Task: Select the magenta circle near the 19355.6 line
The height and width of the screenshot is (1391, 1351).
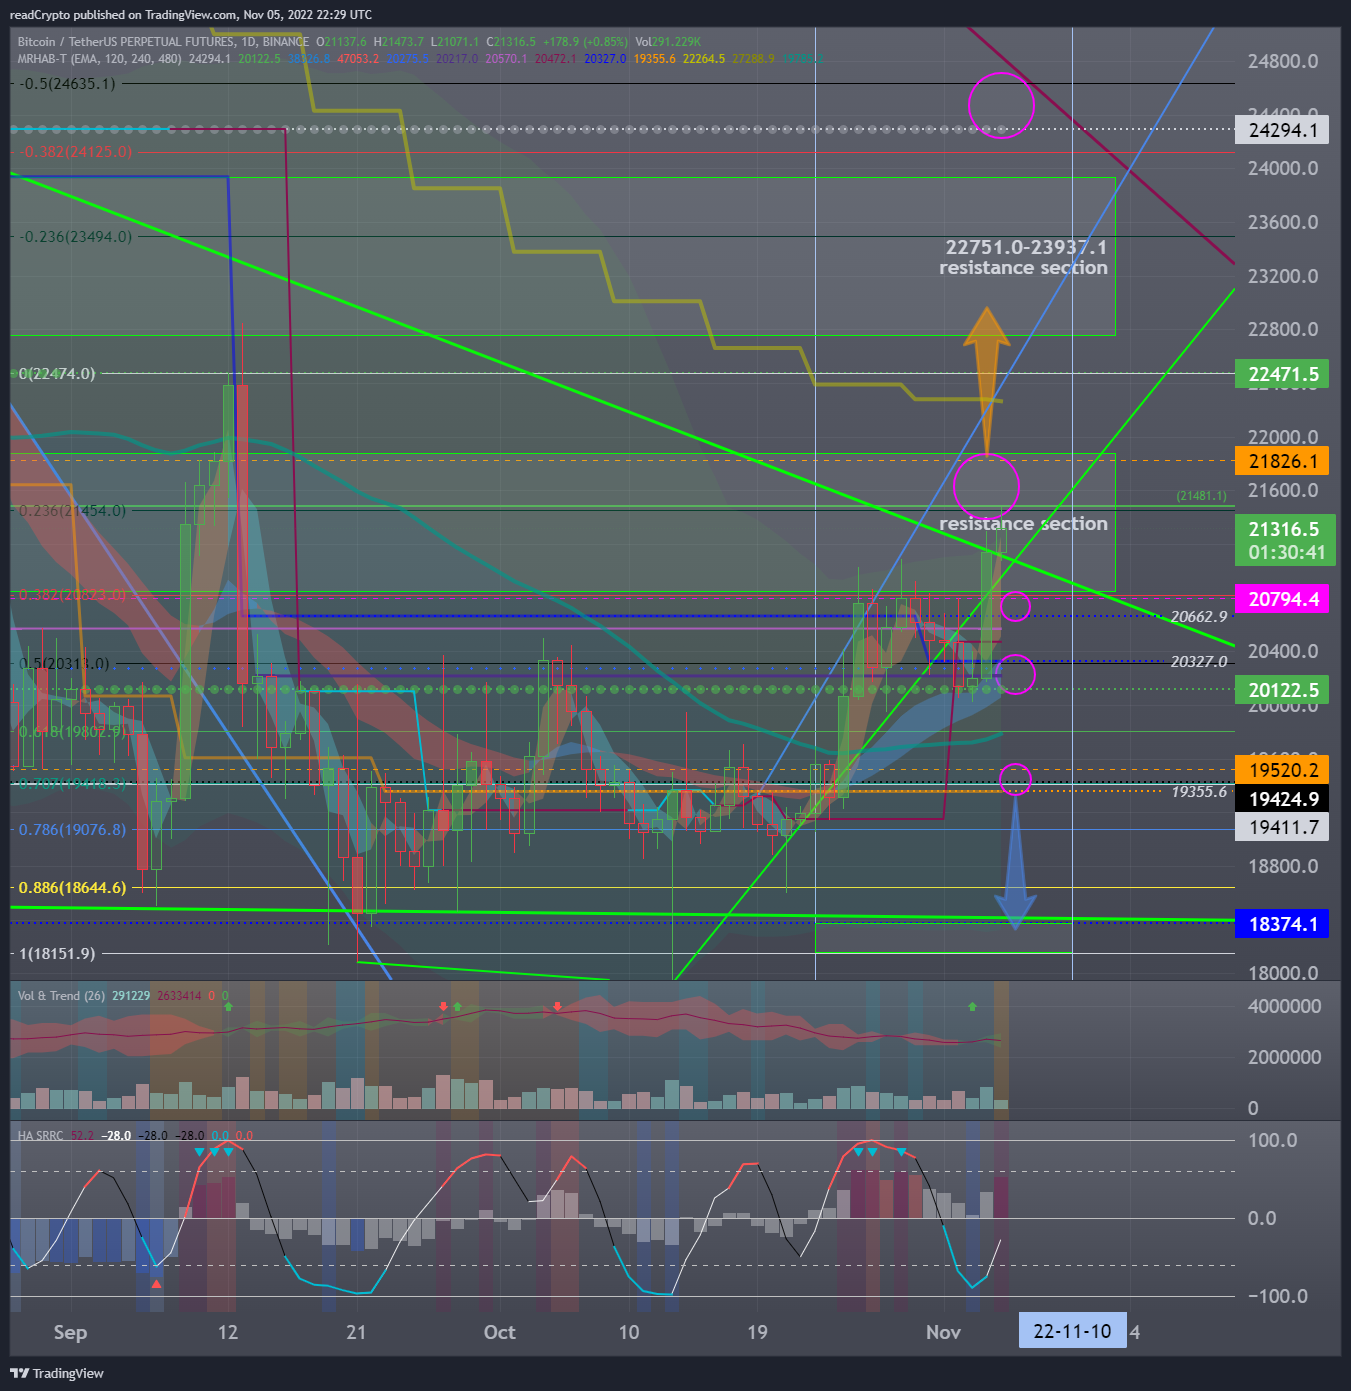Action: [1015, 779]
